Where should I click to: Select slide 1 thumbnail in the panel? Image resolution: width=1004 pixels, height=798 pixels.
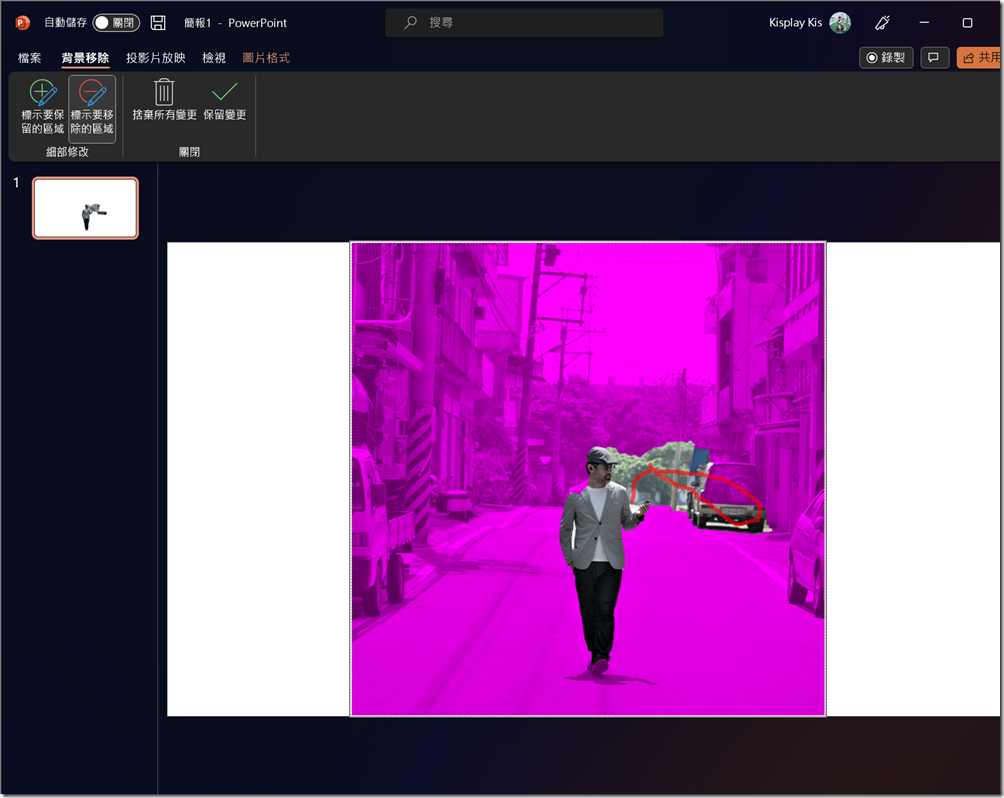click(85, 207)
